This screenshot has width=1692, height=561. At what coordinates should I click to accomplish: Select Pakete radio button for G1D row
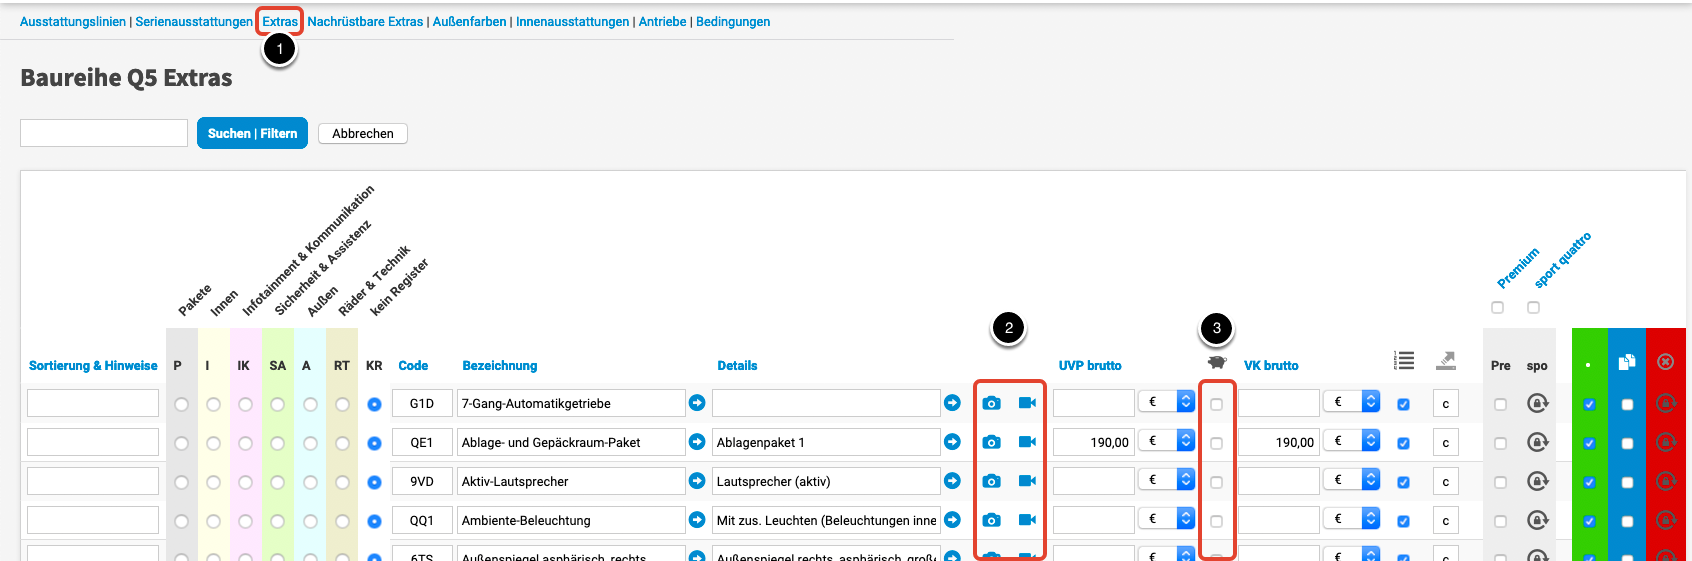click(181, 404)
